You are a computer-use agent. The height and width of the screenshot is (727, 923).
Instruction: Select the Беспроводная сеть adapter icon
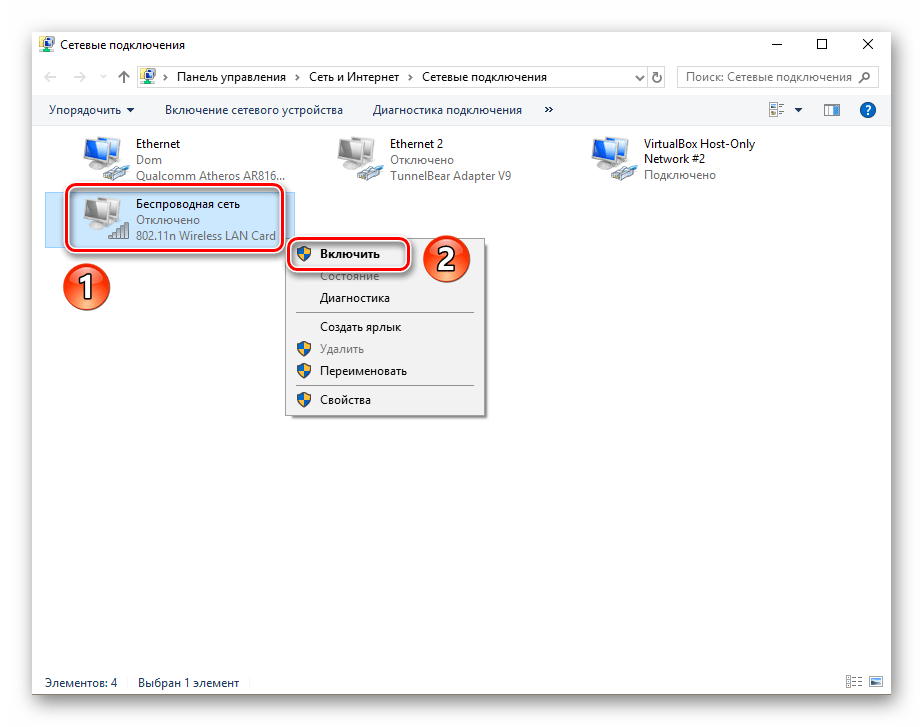click(106, 218)
